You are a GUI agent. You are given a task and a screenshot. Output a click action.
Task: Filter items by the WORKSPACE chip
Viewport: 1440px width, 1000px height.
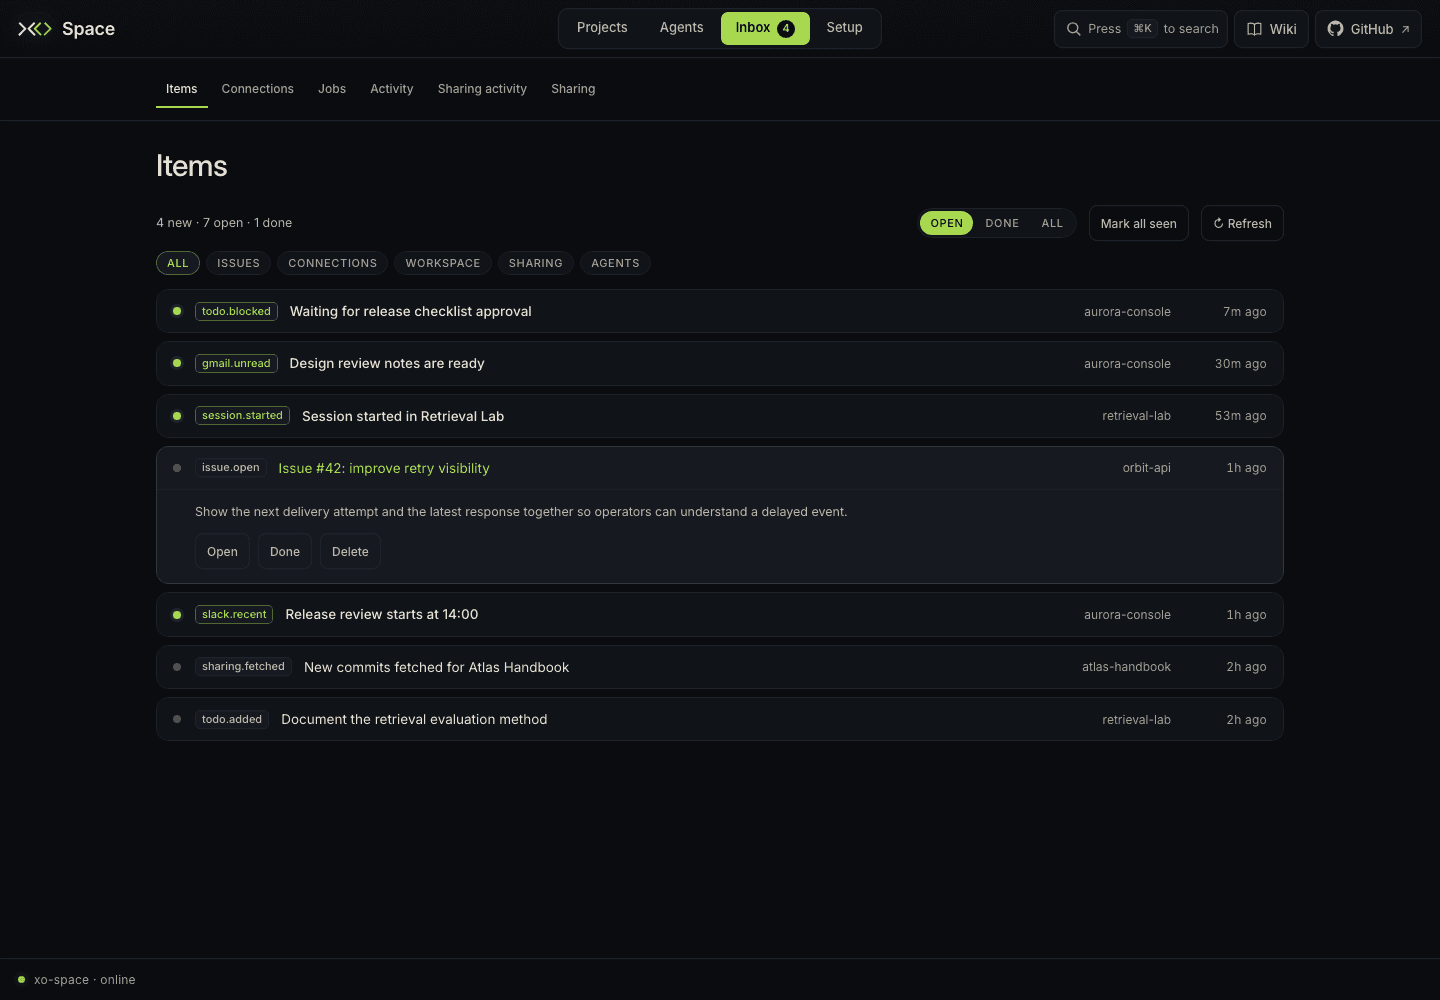pos(443,263)
